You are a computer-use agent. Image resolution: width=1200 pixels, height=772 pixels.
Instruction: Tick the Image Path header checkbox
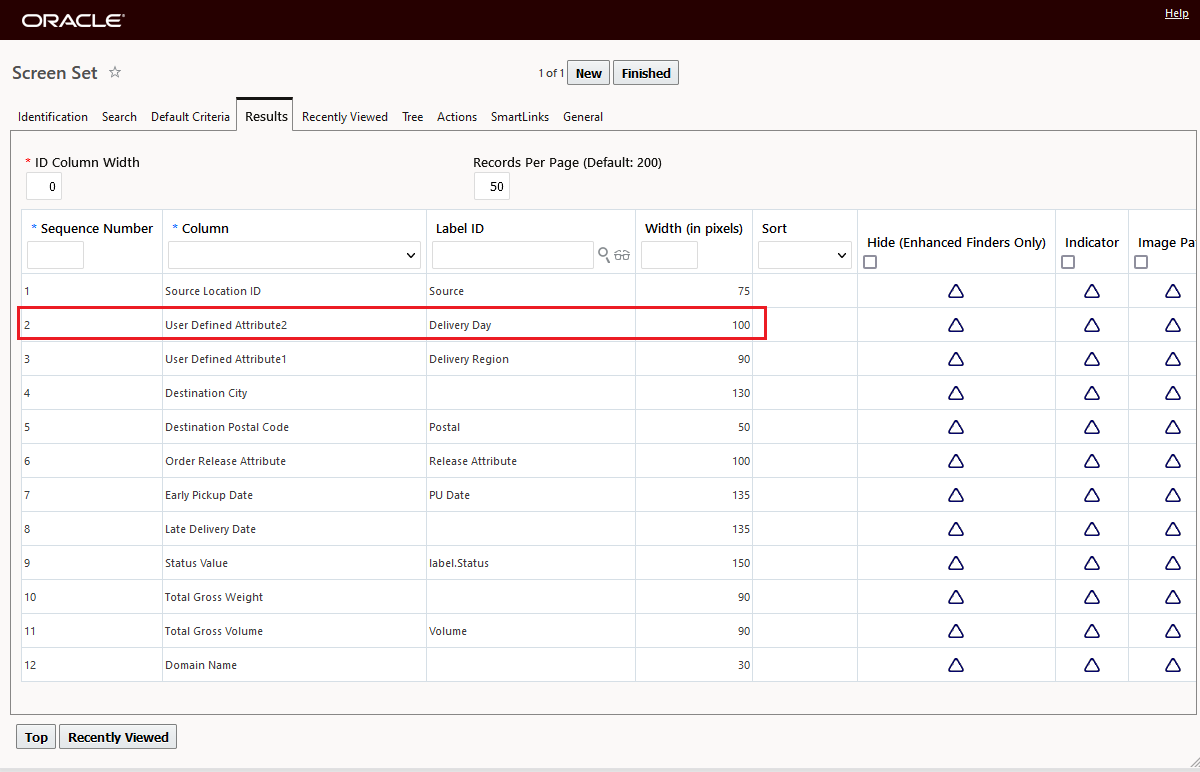pyautogui.click(x=1141, y=262)
